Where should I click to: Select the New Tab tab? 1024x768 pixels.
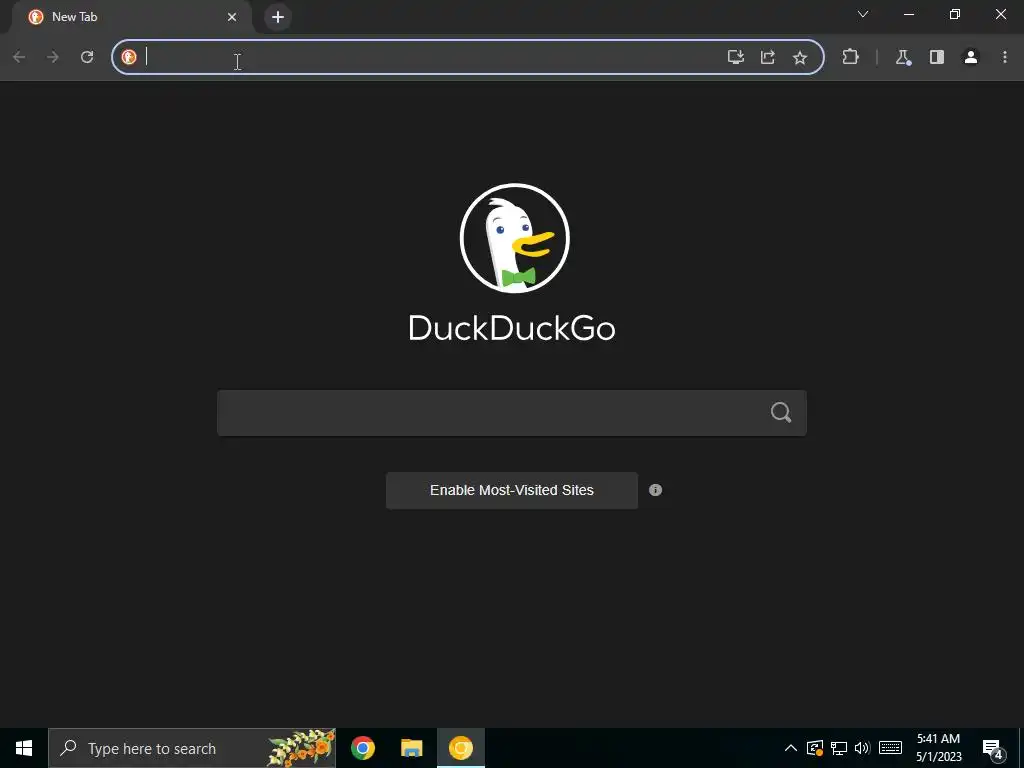(131, 17)
